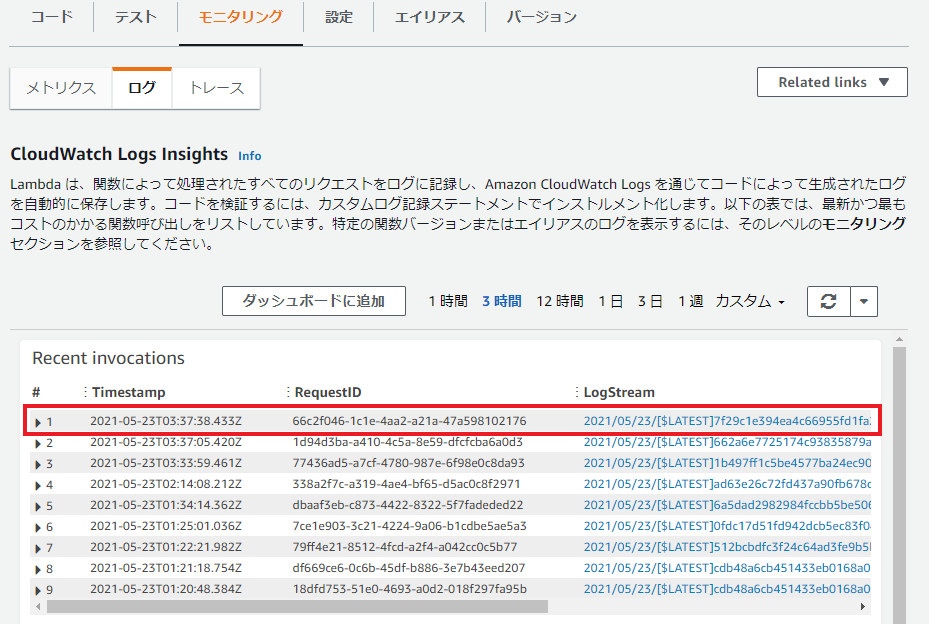This screenshot has height=624, width=929.
Task: Expand invocation row 7
Action: coord(38,548)
